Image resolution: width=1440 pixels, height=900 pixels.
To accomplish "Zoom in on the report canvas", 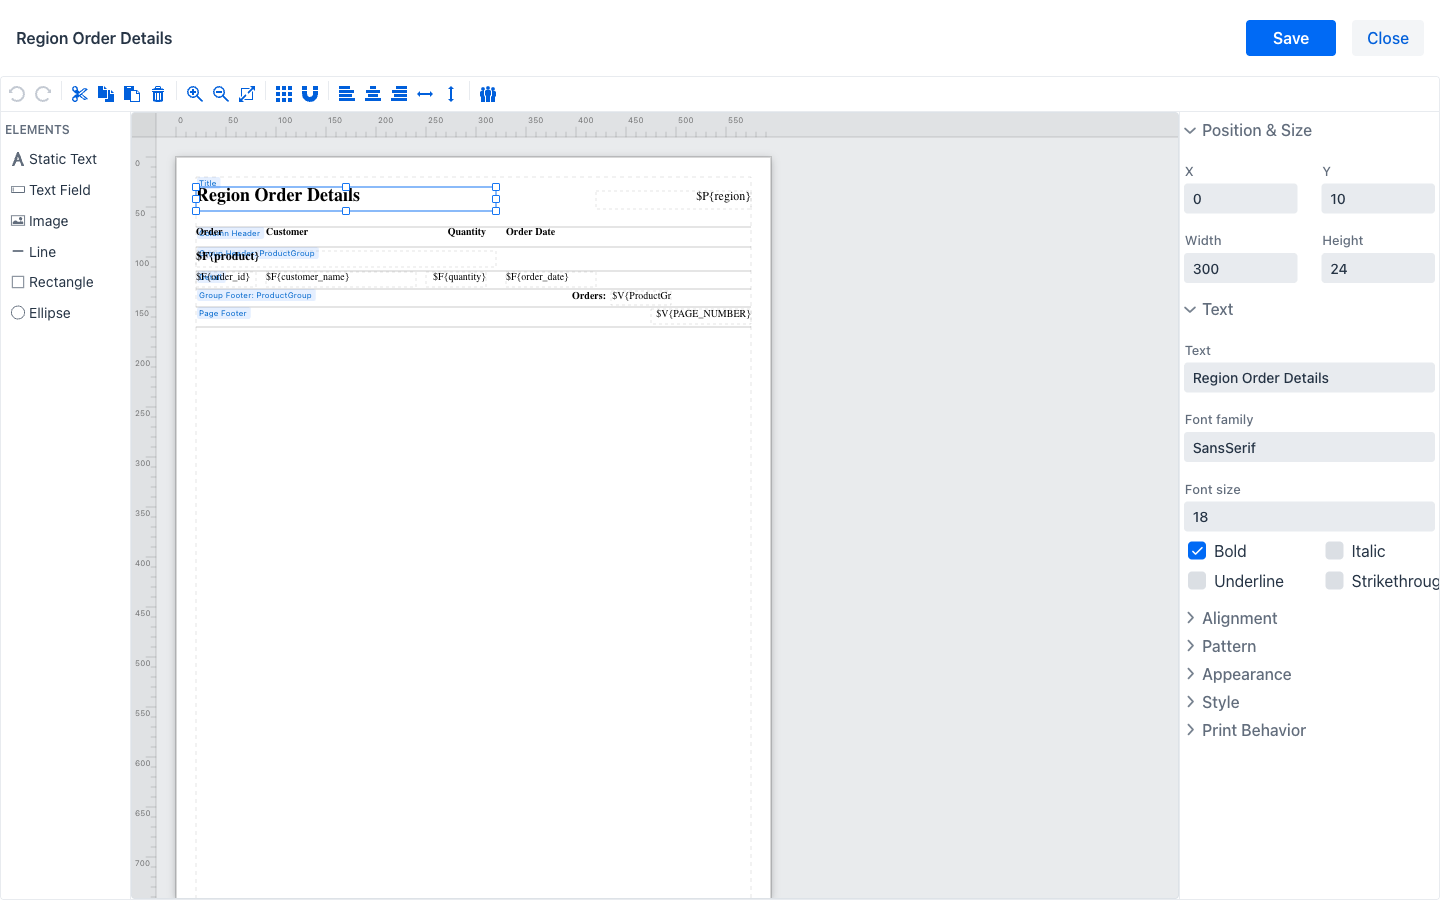I will [195, 94].
